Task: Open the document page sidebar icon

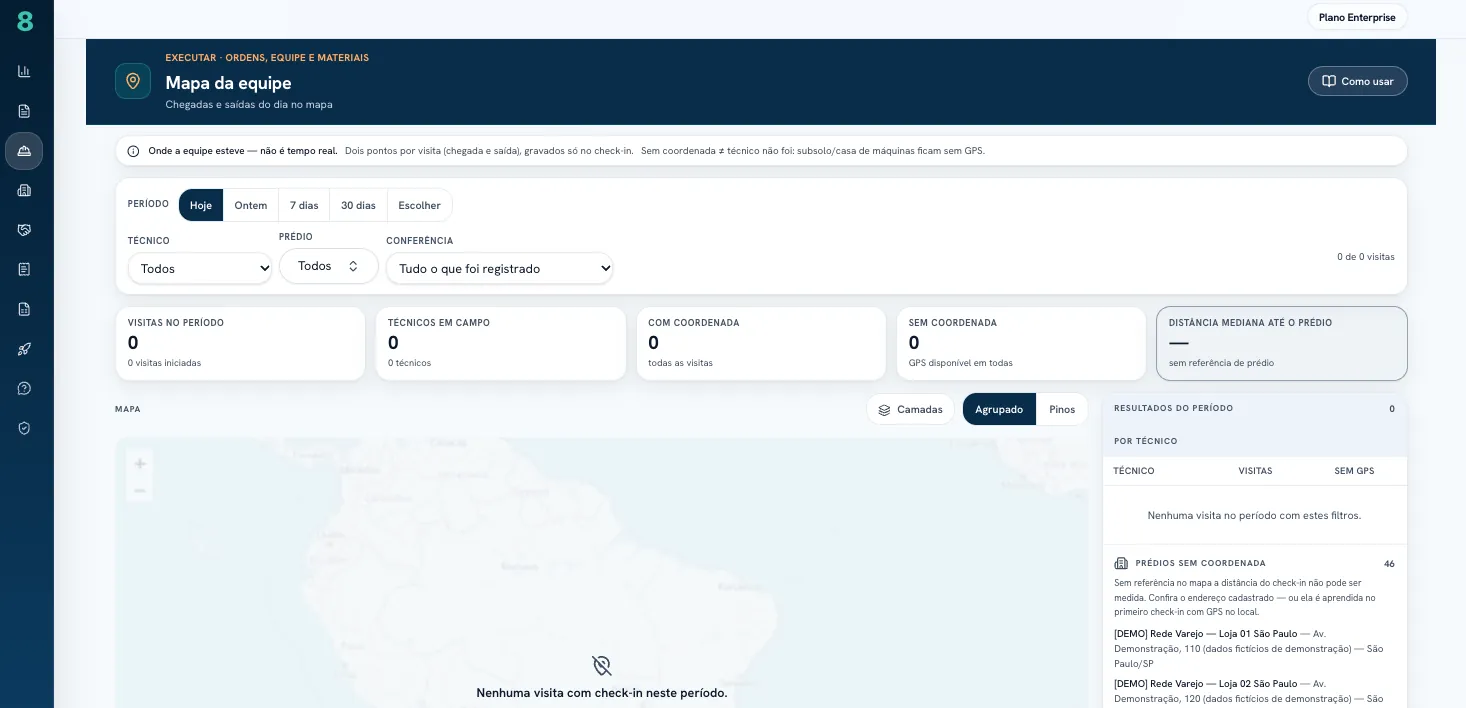Action: tap(24, 111)
